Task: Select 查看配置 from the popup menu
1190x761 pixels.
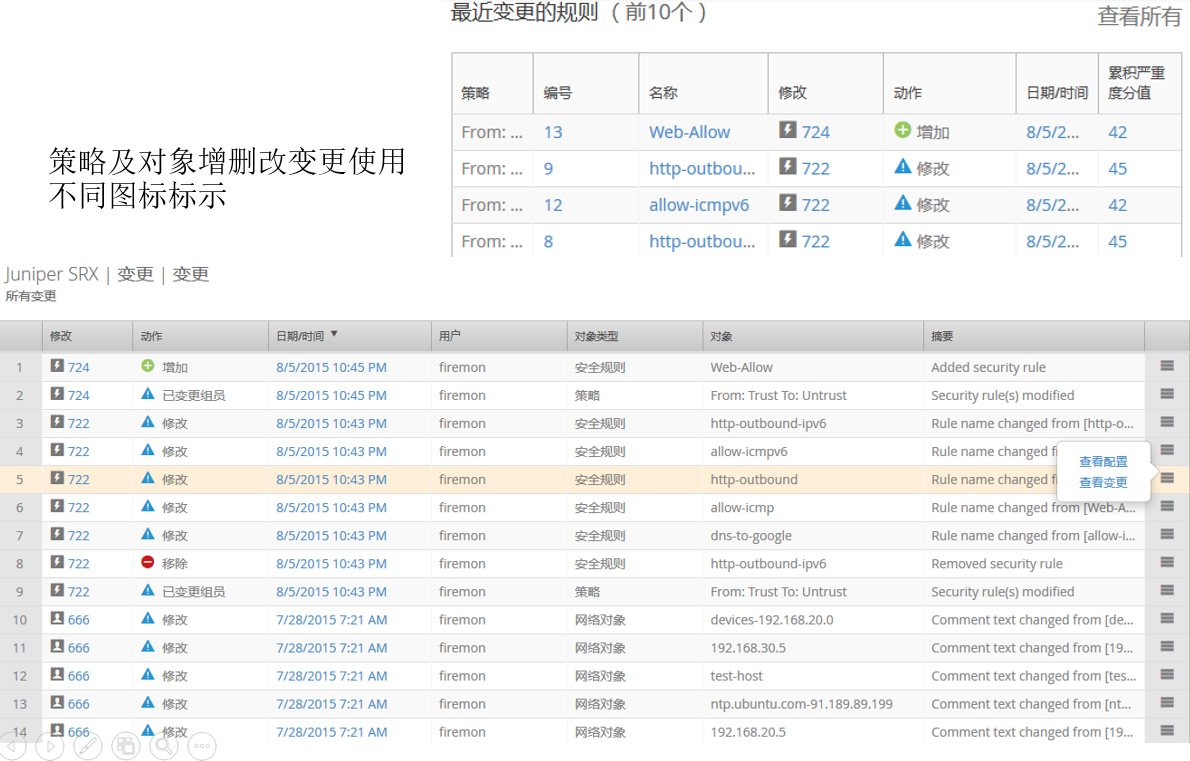Action: pyautogui.click(x=1103, y=462)
